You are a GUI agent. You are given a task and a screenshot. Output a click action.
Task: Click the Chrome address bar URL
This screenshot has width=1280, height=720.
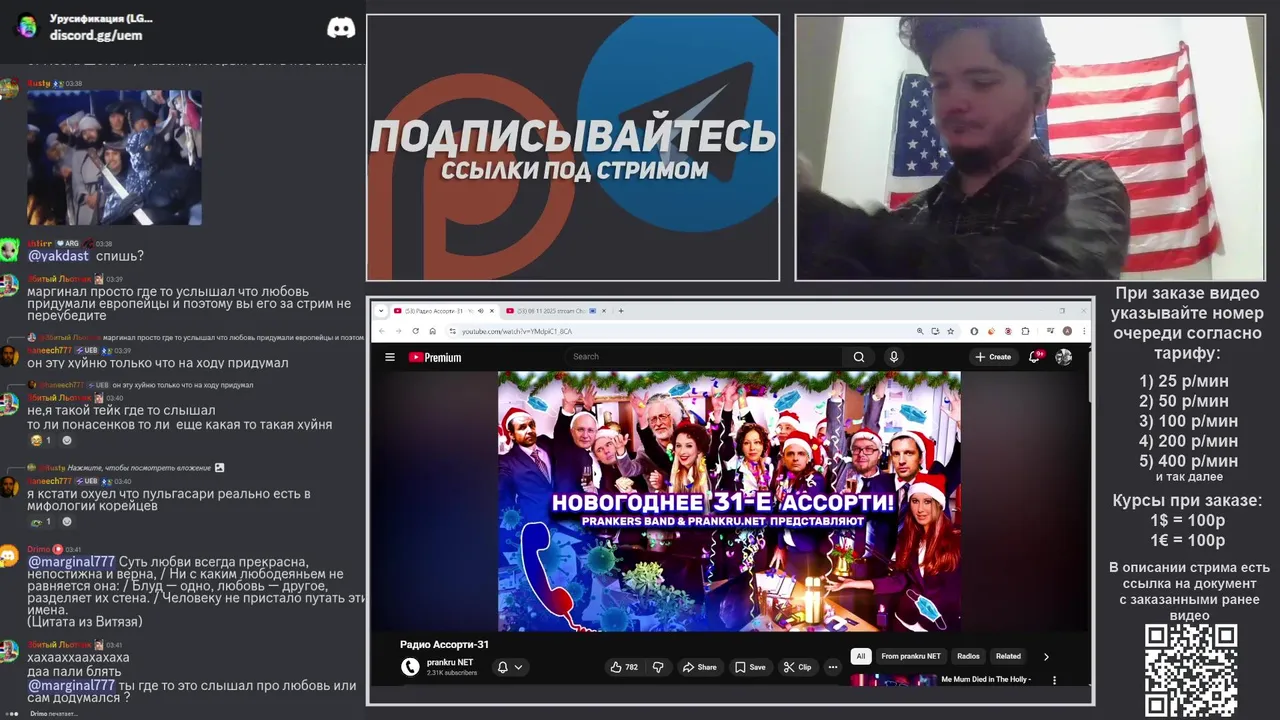click(517, 331)
